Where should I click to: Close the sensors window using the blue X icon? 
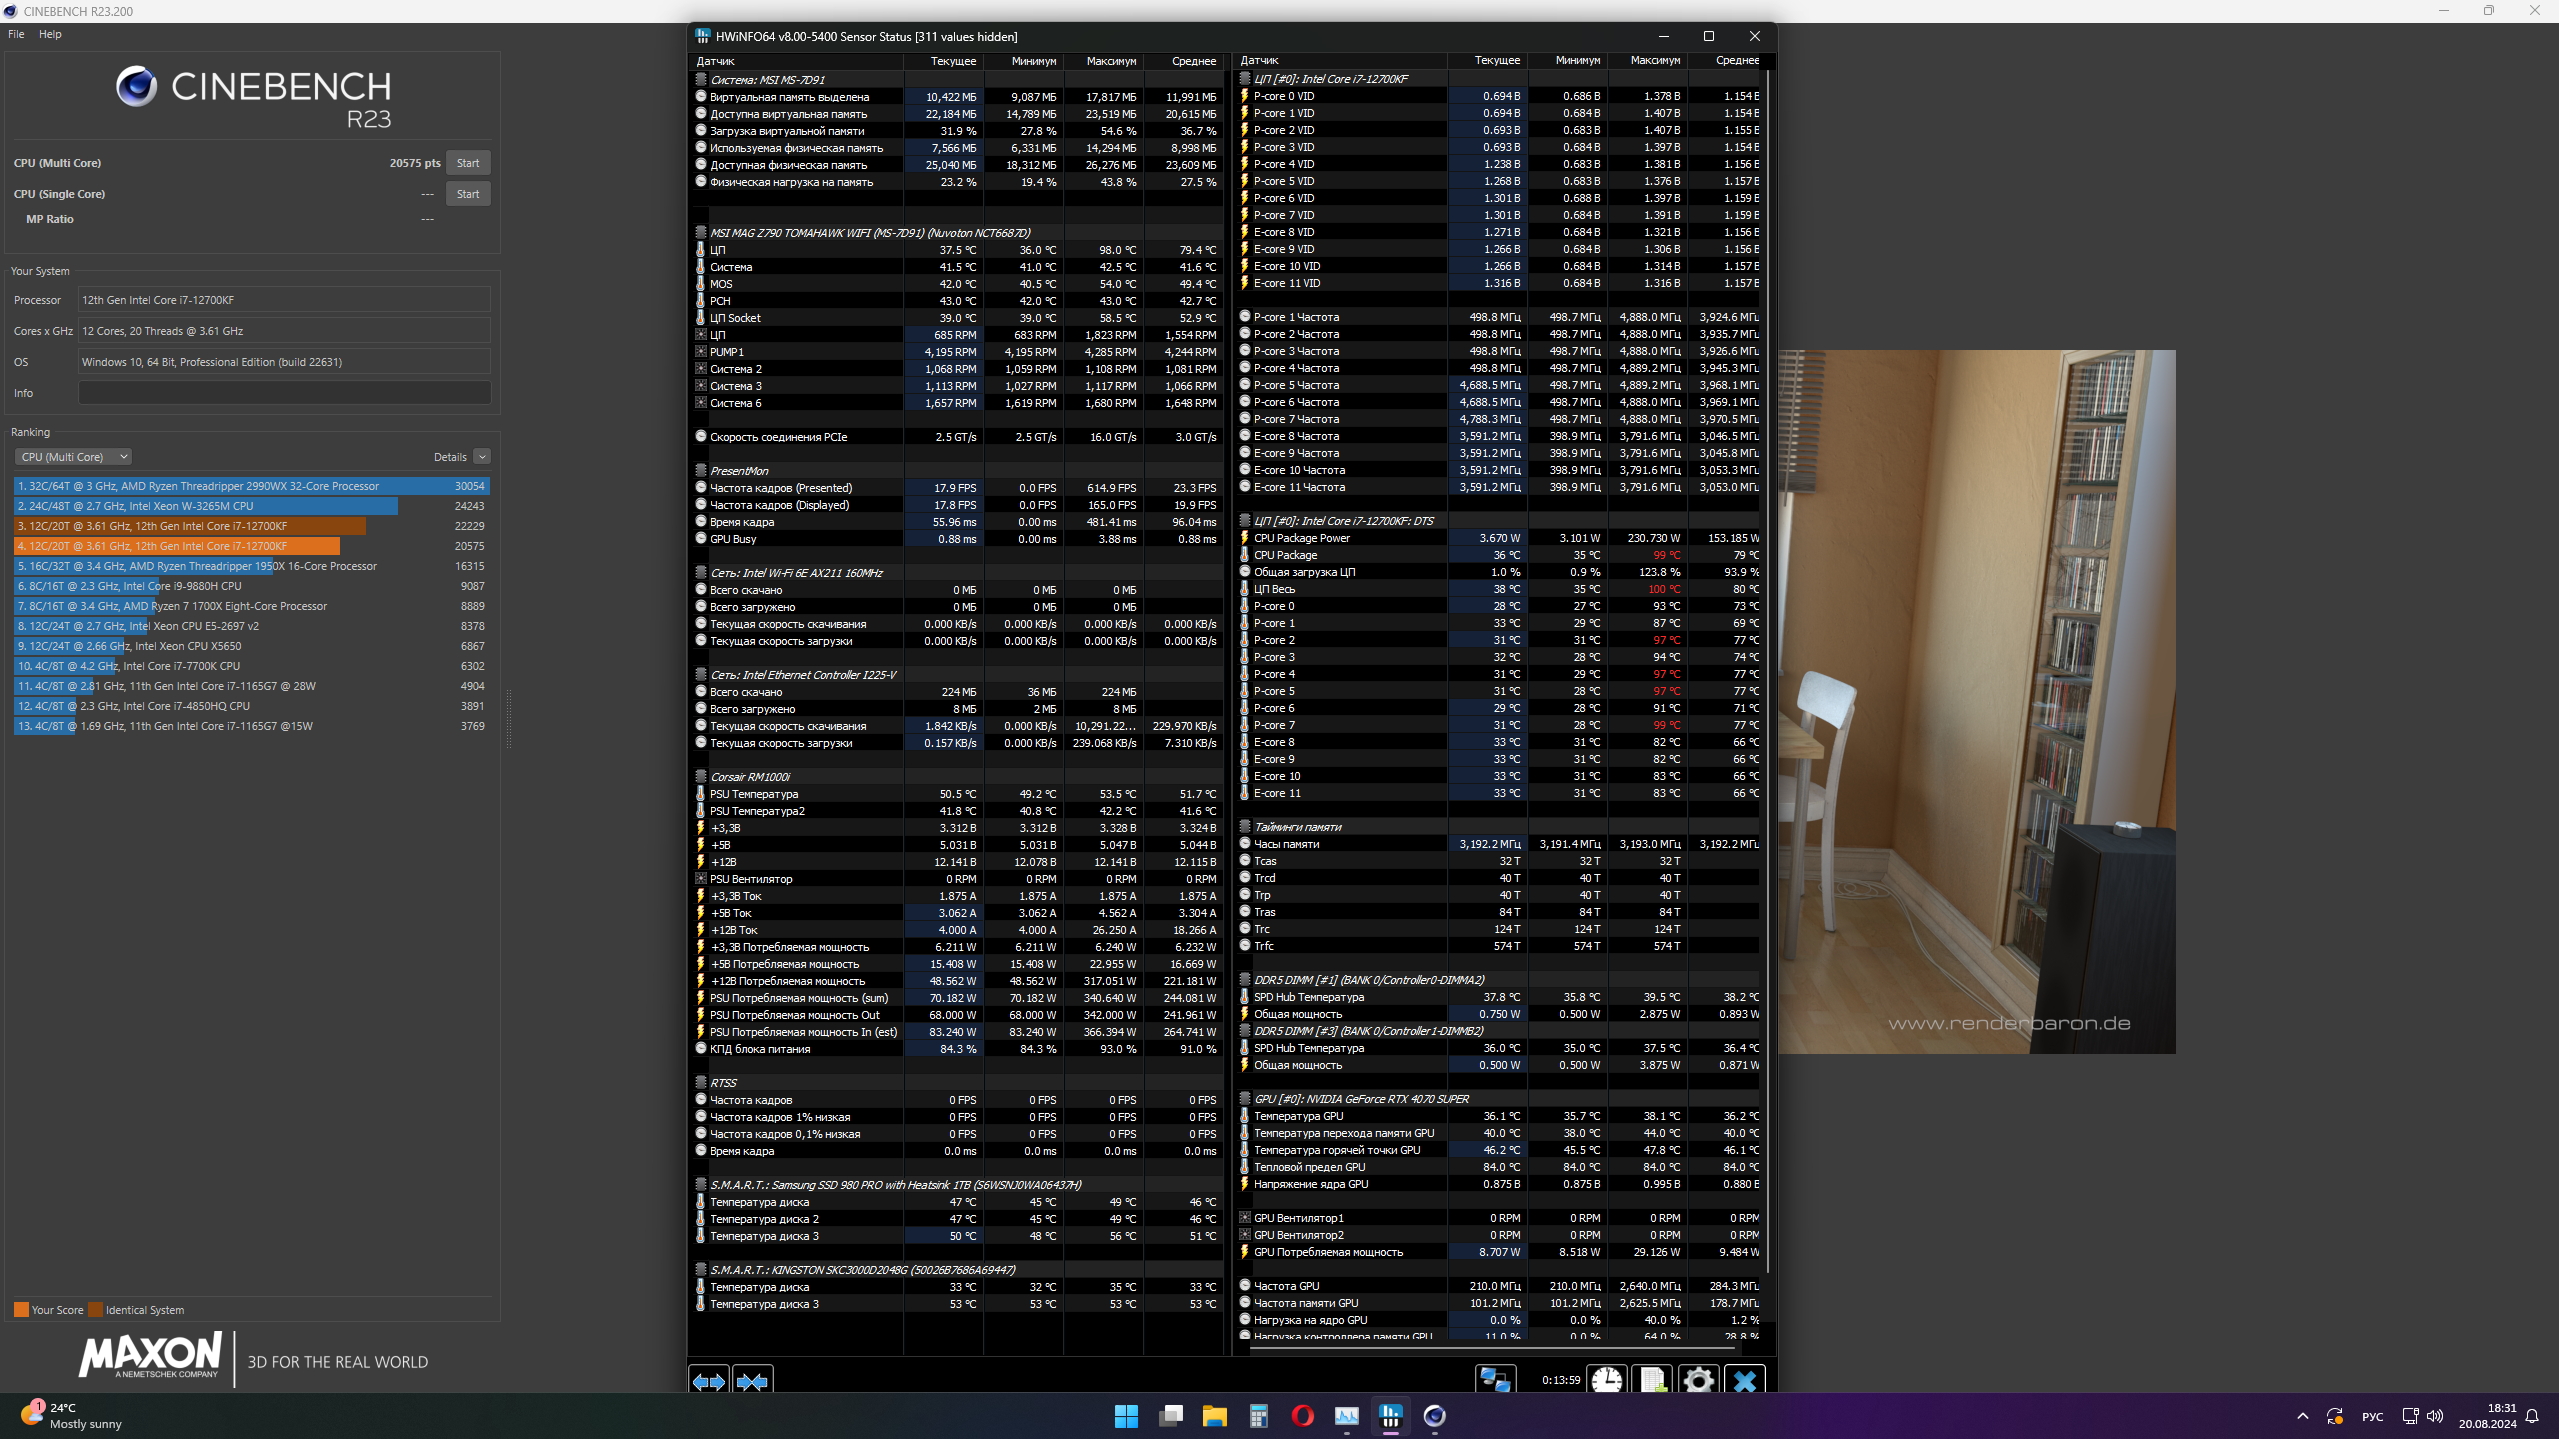[x=1745, y=1381]
